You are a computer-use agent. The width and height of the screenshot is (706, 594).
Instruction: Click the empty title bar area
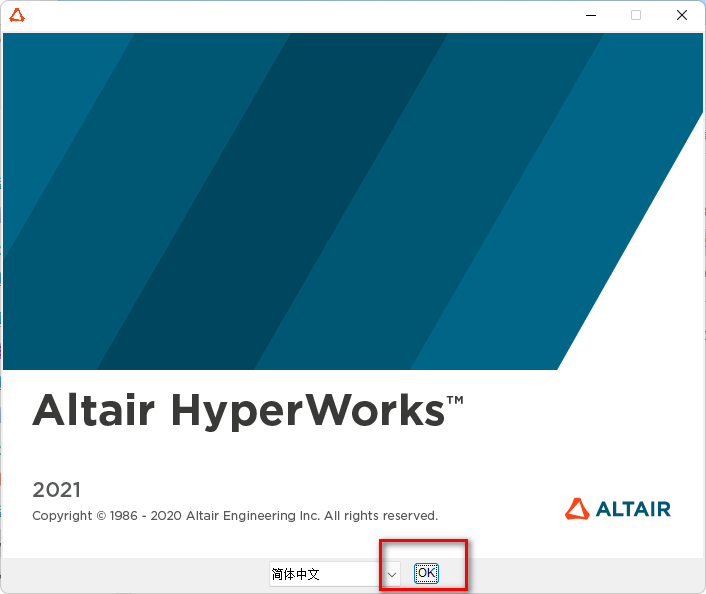click(300, 15)
